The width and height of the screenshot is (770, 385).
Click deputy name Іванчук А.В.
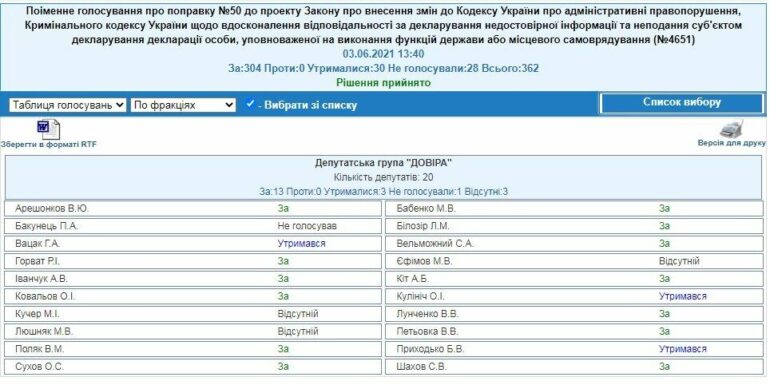tap(41, 279)
